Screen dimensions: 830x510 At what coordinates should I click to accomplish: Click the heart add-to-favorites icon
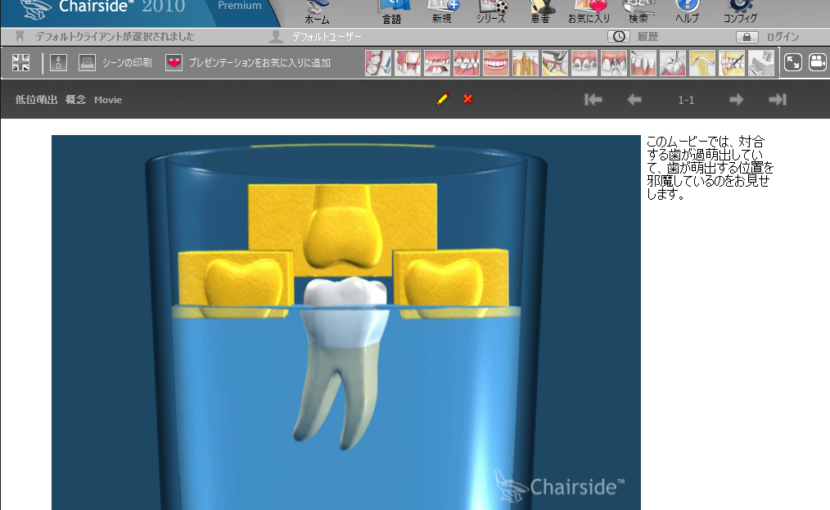(174, 62)
